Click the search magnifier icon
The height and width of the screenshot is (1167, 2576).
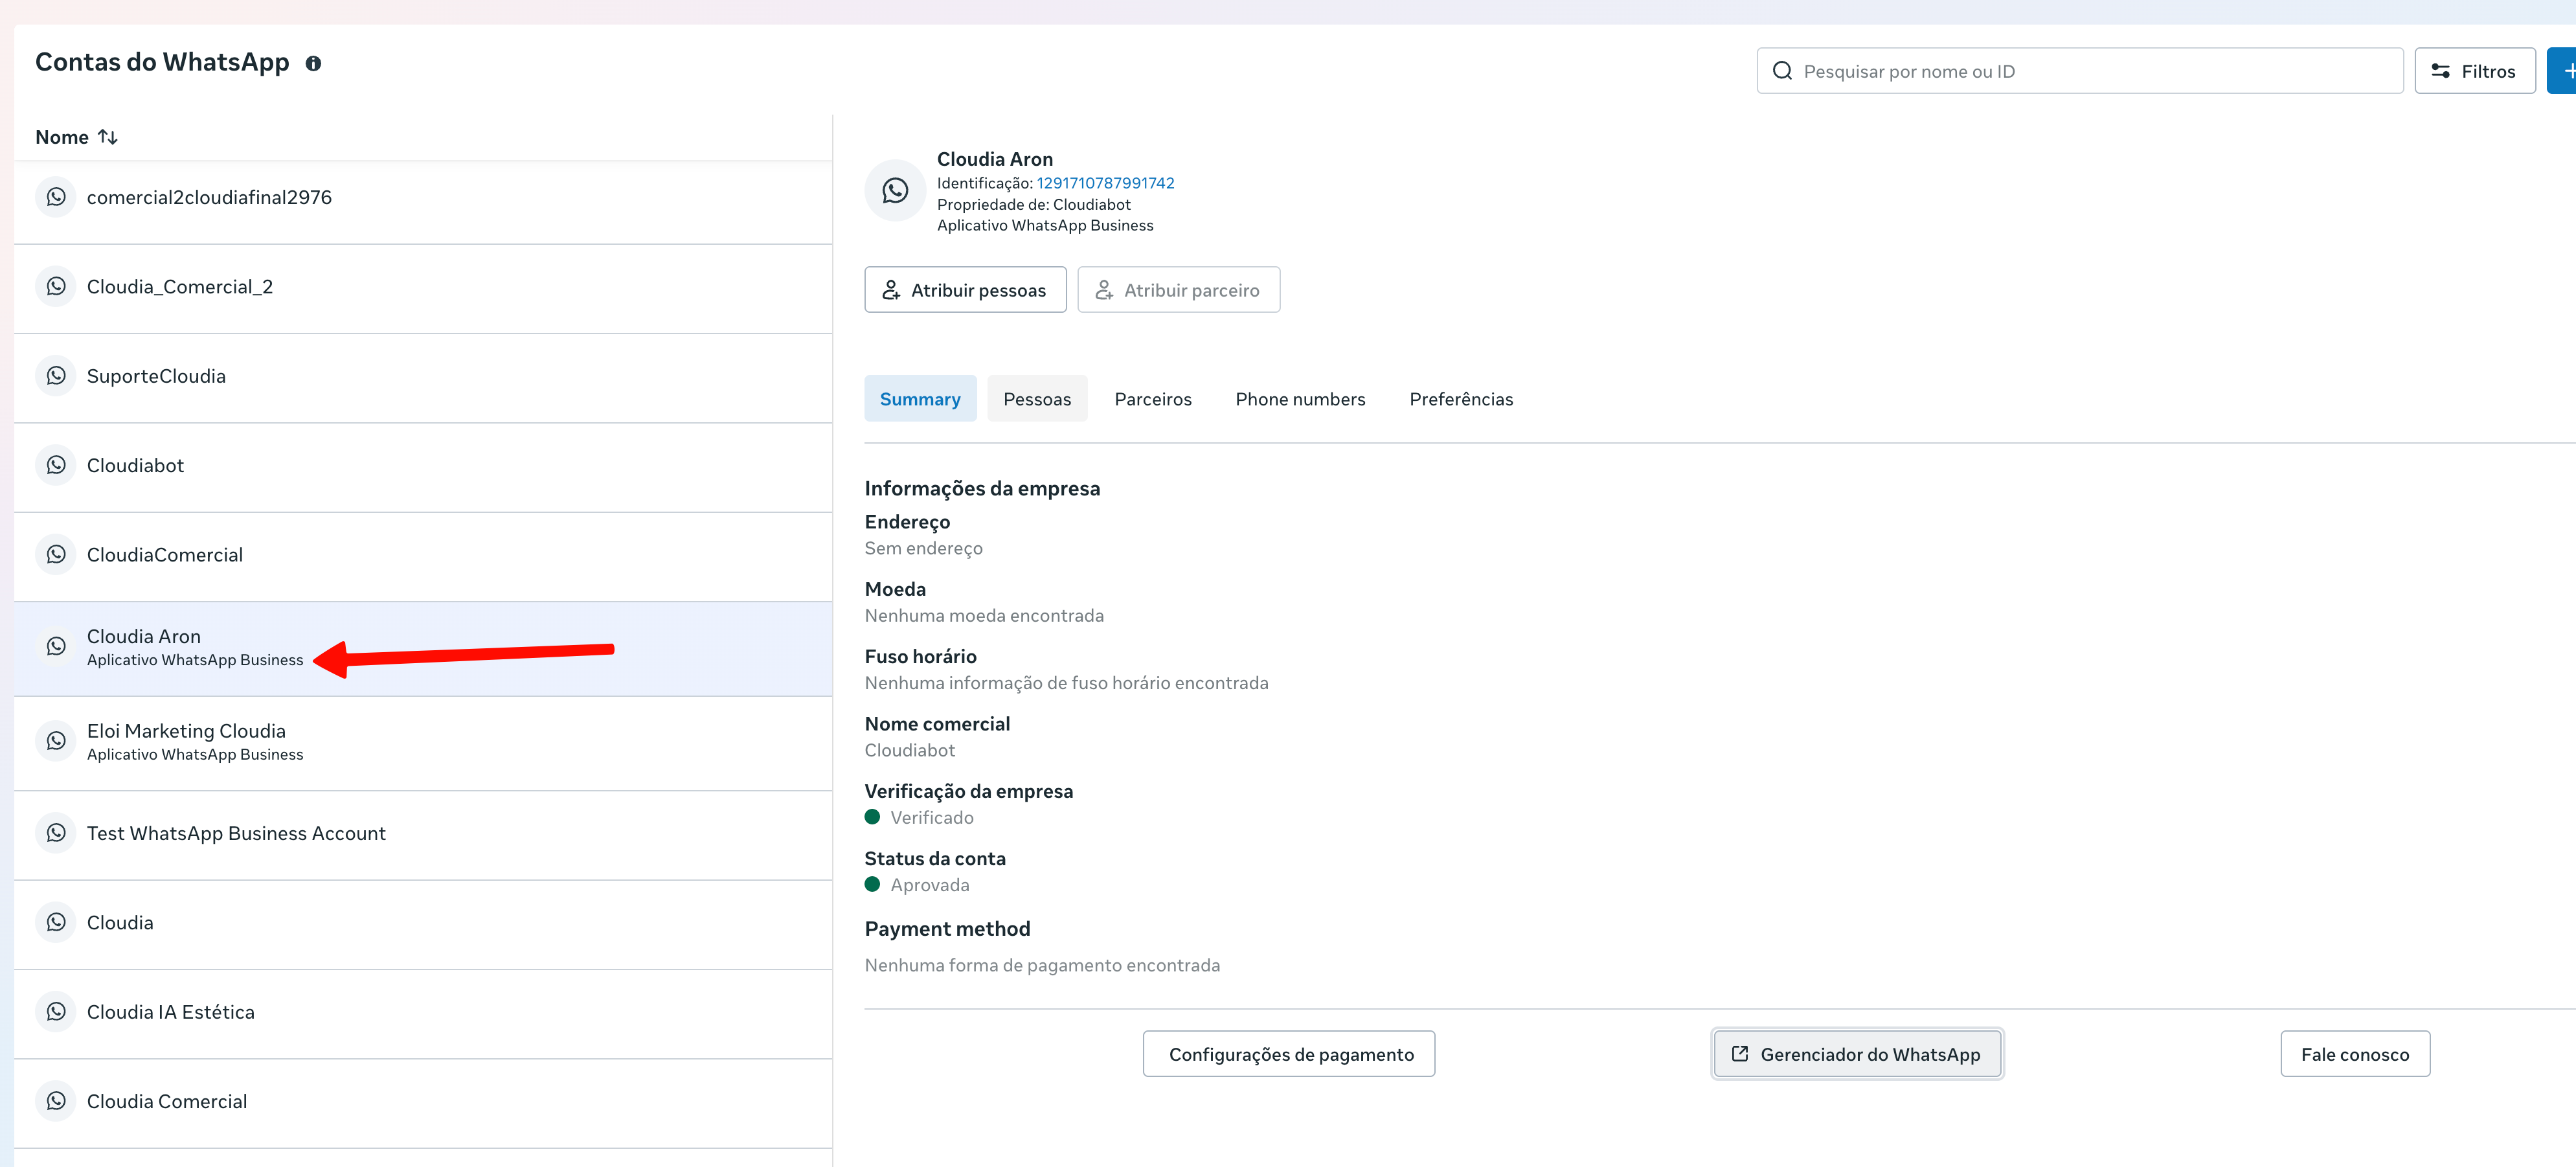[1782, 71]
